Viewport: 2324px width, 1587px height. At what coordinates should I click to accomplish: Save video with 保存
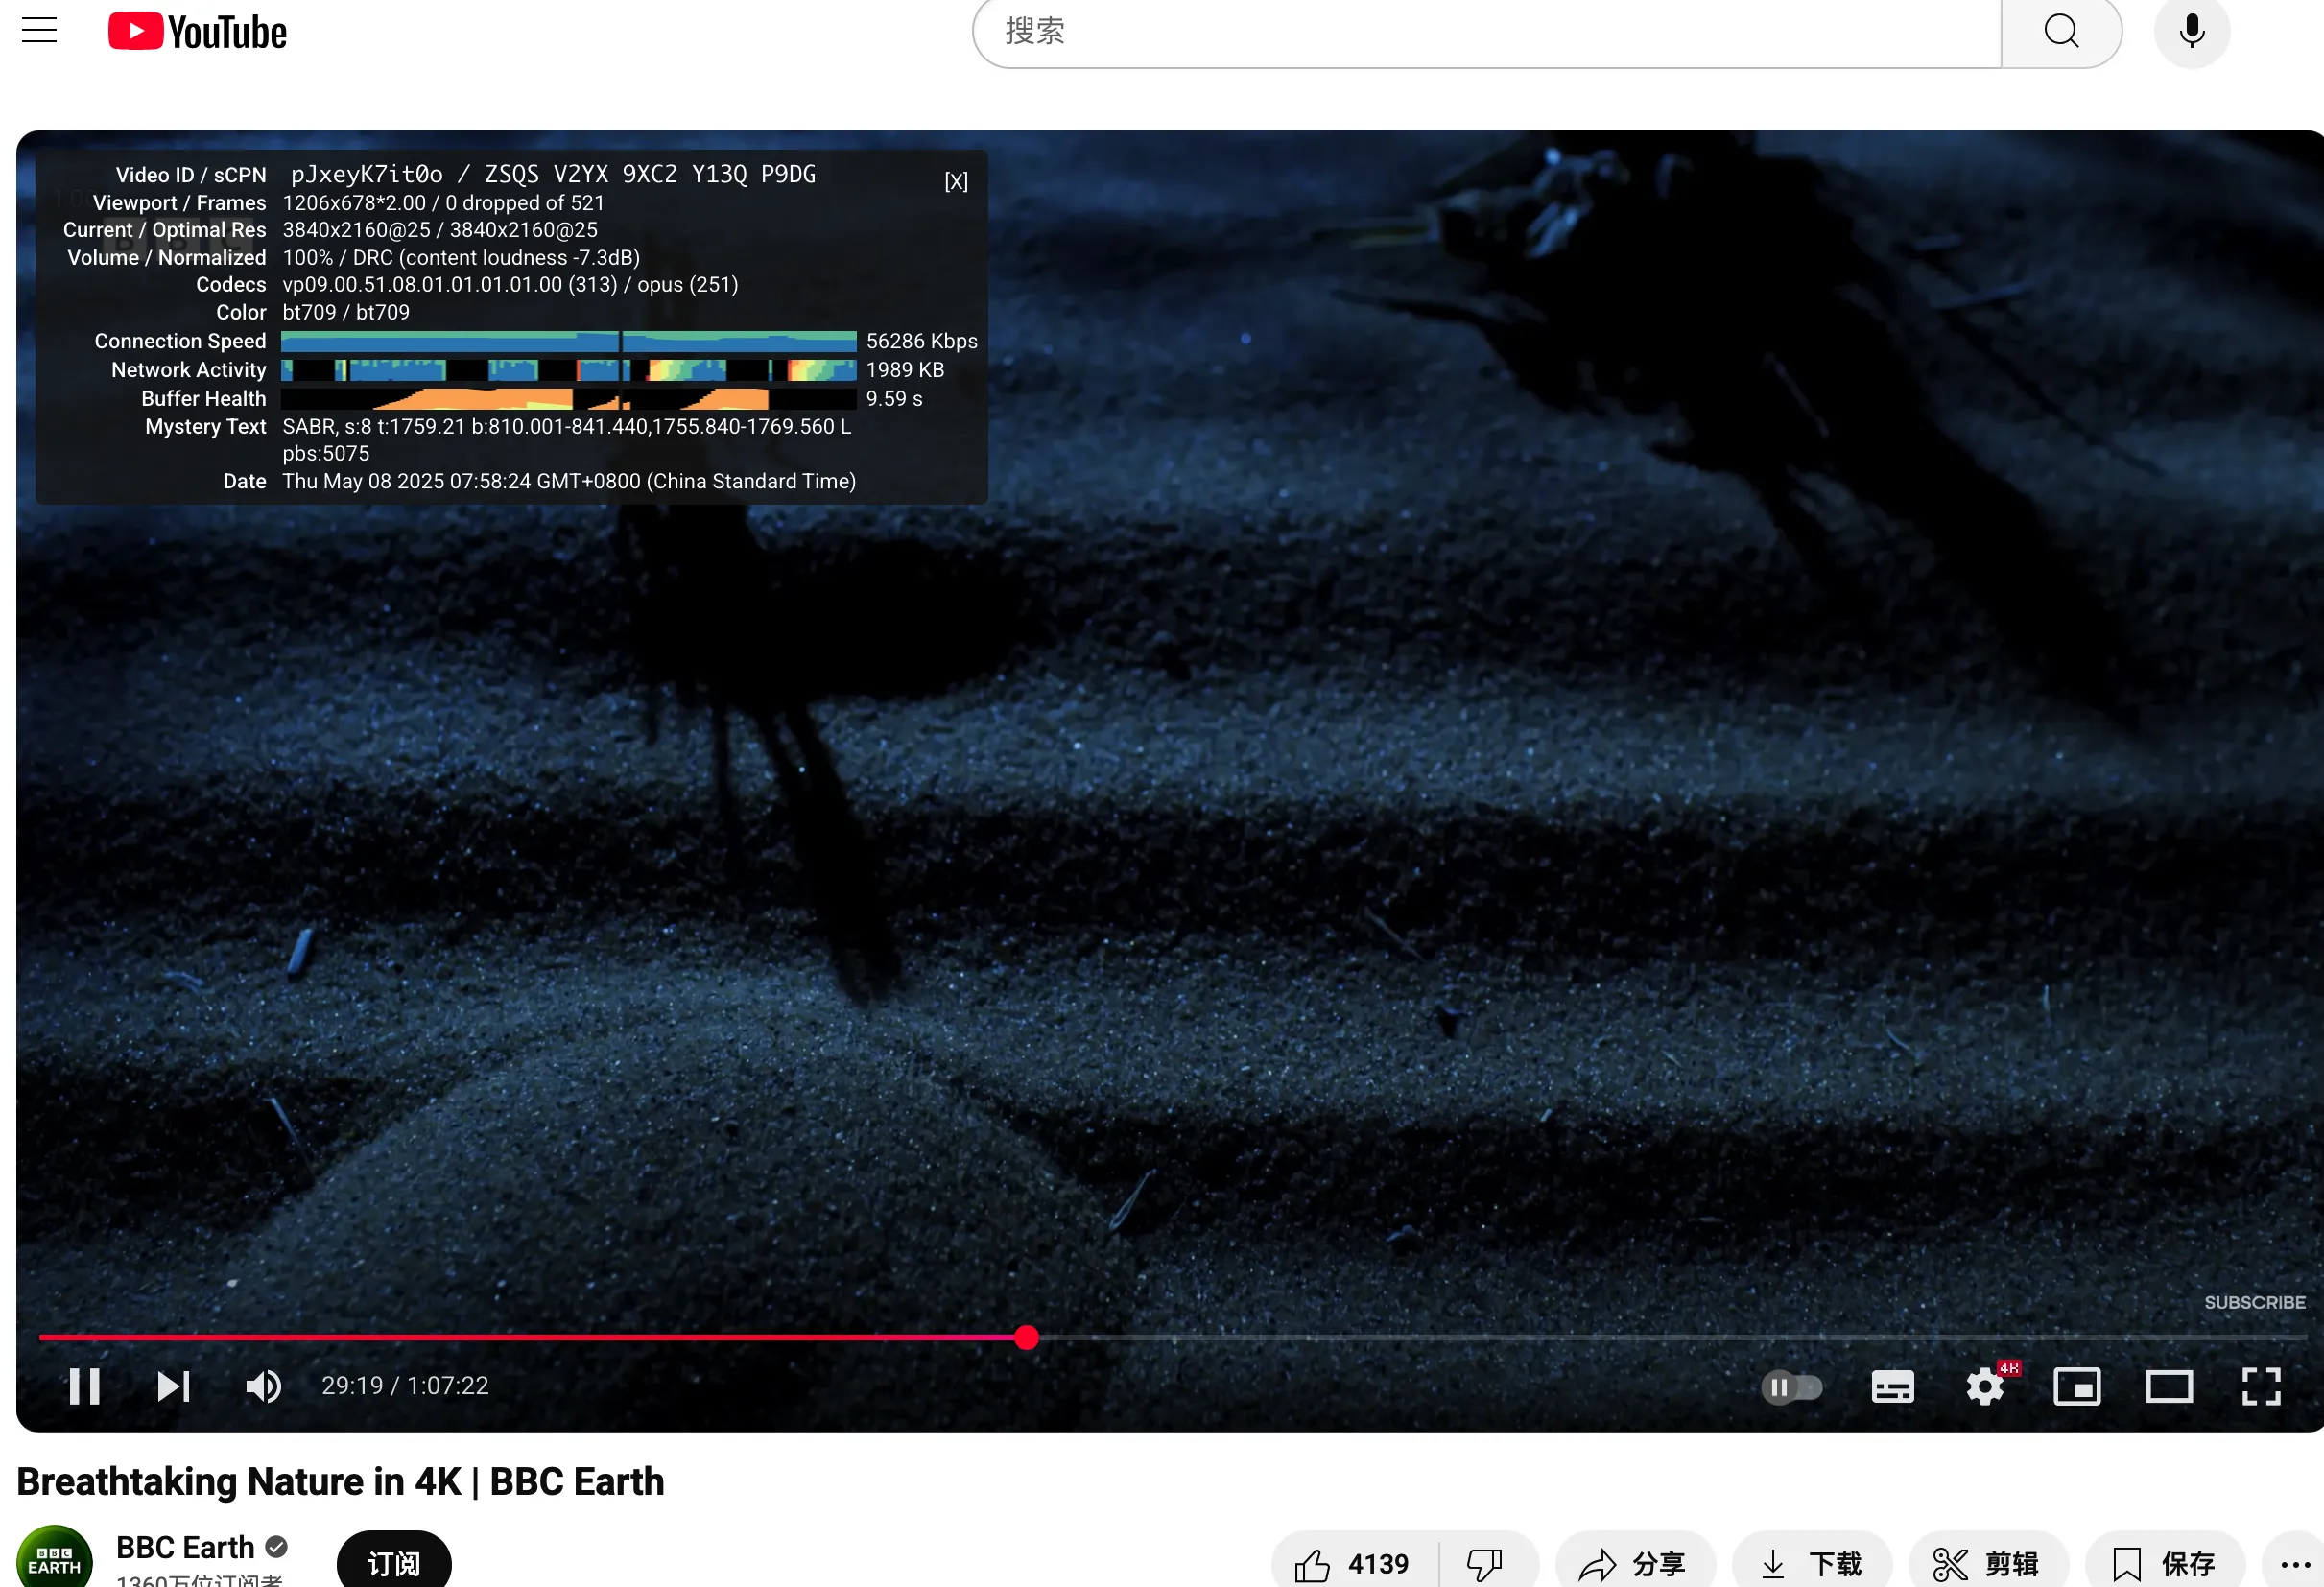(x=2164, y=1563)
